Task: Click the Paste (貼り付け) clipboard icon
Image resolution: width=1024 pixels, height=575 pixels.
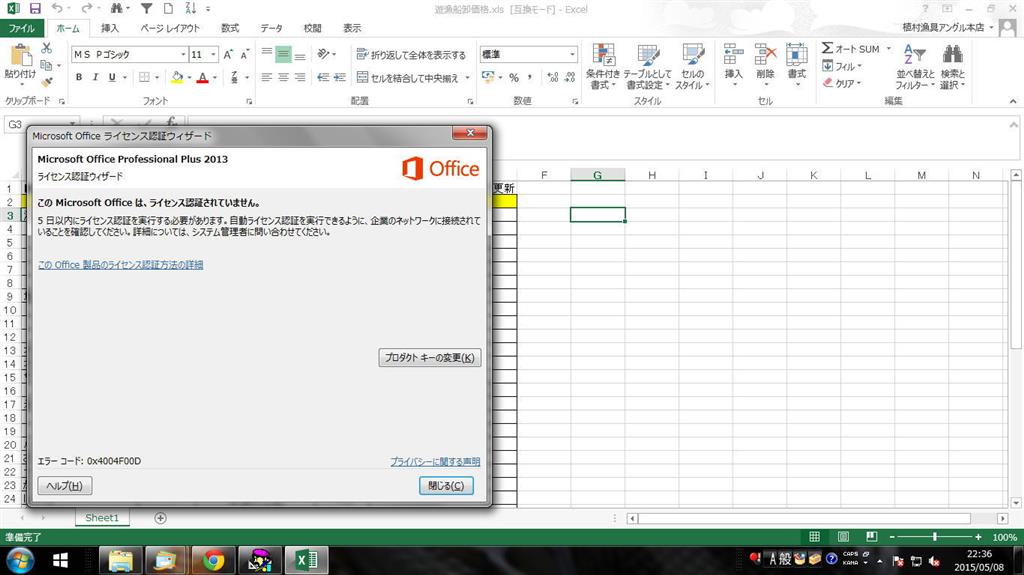Action: click(x=20, y=56)
